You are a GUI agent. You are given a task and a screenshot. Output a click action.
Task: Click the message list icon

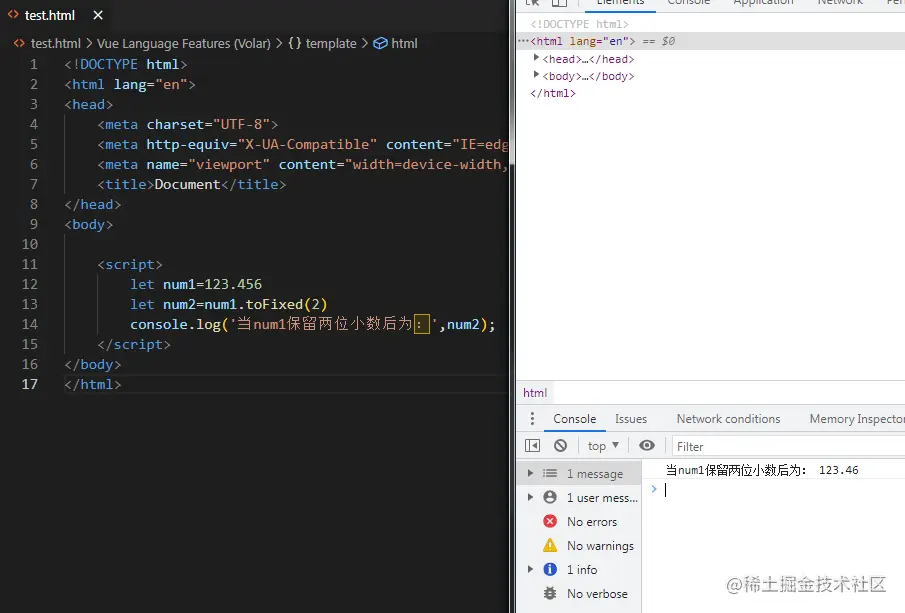[x=550, y=473]
